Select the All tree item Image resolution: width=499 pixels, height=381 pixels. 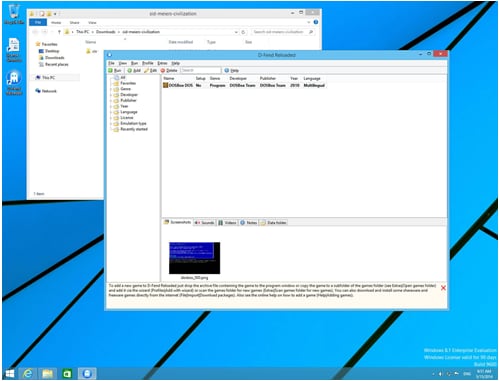pyautogui.click(x=120, y=77)
